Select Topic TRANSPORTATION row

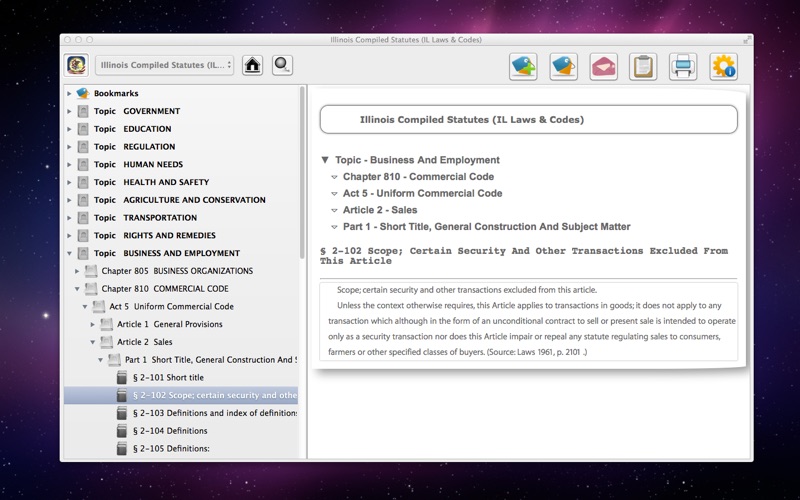(181, 218)
